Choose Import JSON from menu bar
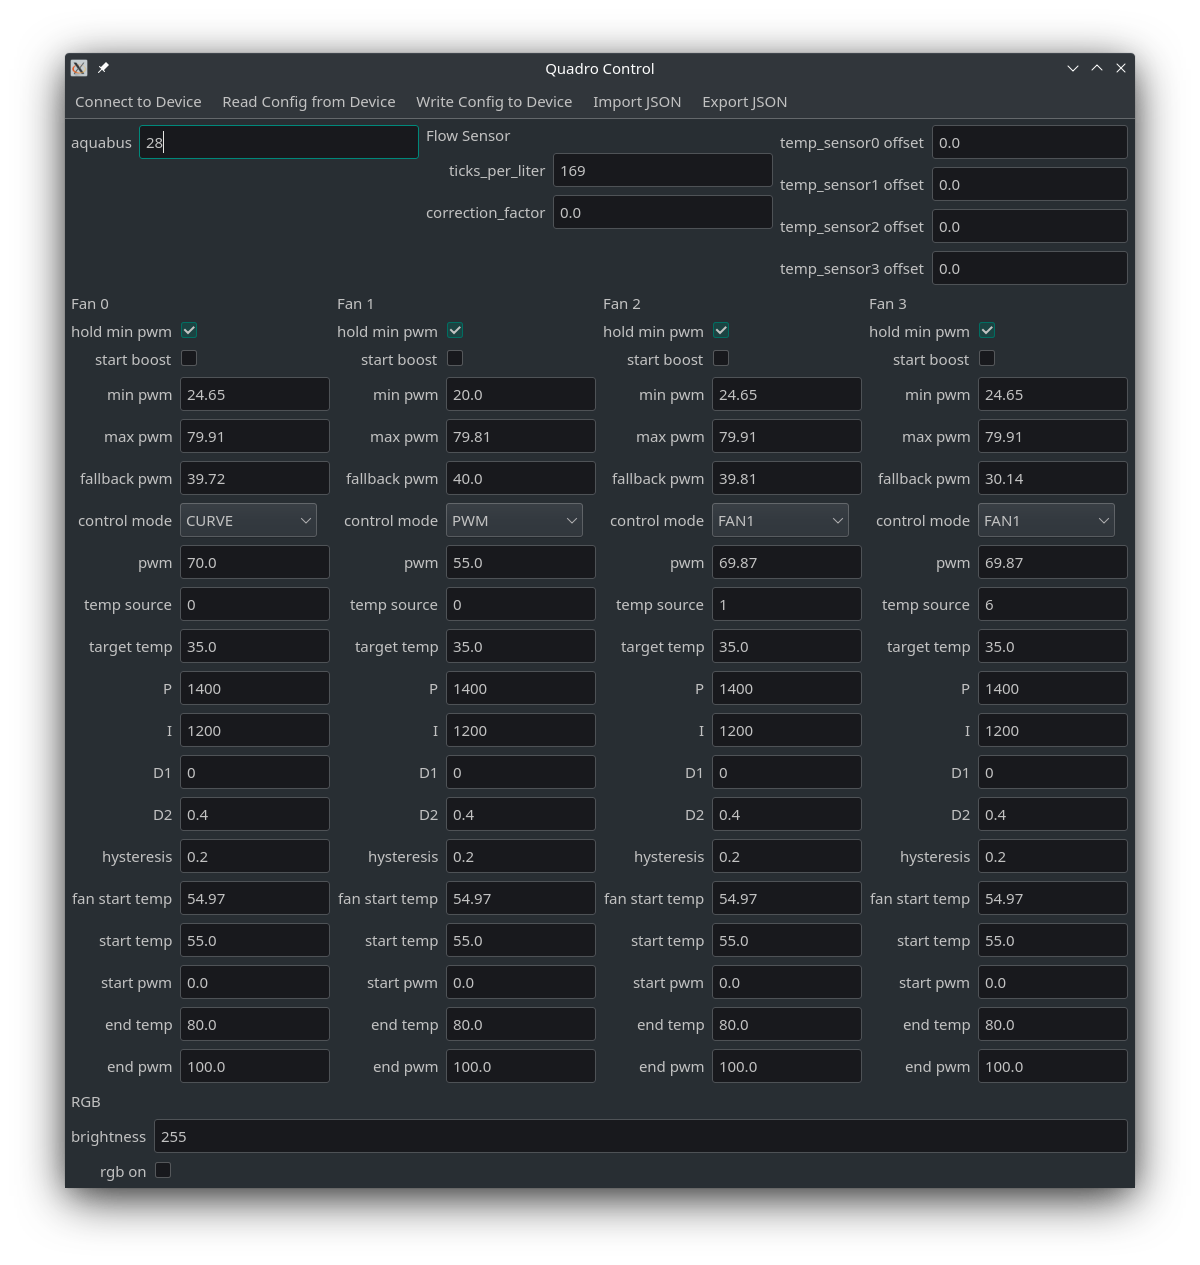 coord(637,102)
